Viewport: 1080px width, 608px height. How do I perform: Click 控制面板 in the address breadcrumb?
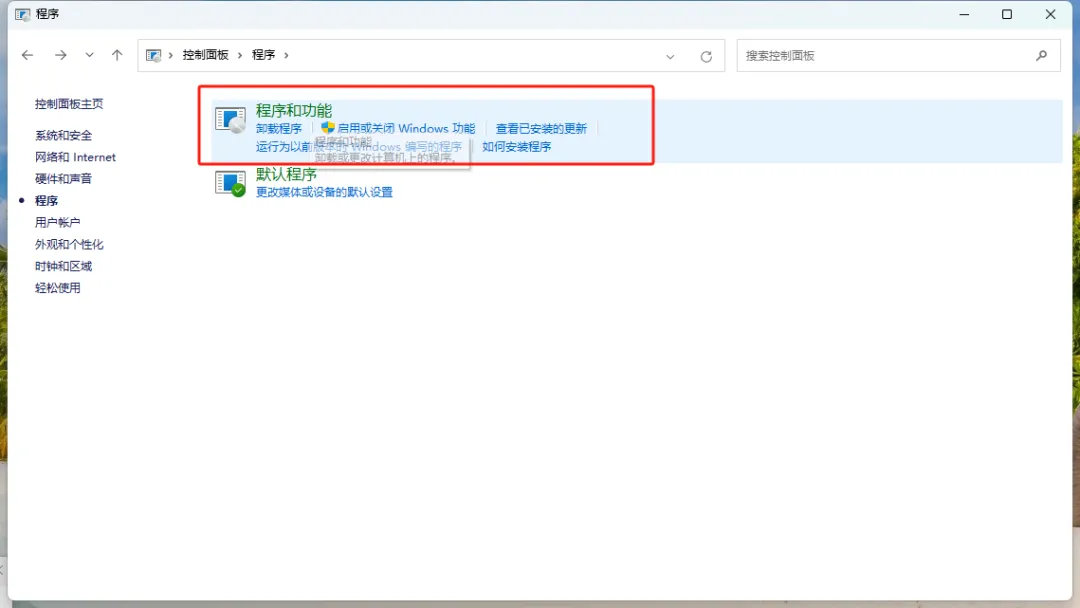coord(205,55)
